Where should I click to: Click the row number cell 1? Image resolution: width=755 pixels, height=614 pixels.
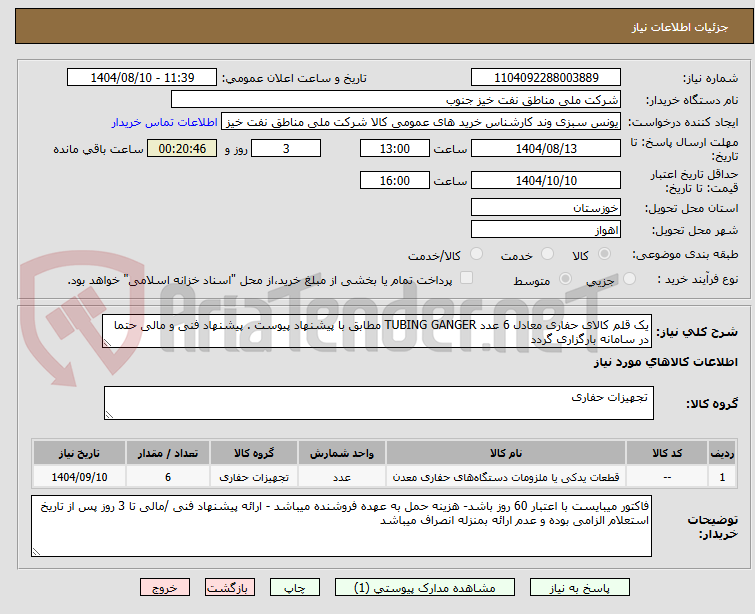point(722,477)
